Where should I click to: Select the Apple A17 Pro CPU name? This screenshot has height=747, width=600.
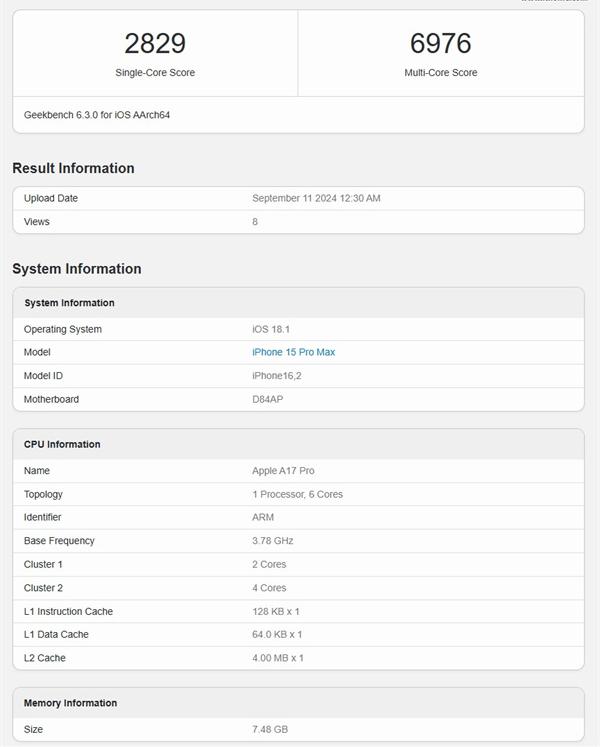tap(283, 470)
